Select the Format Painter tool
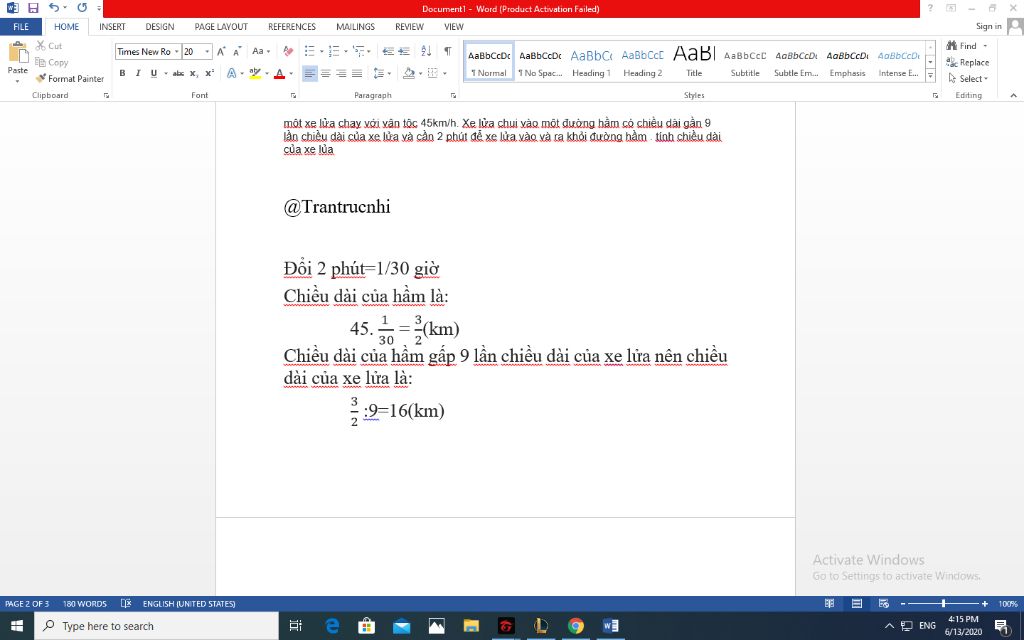1024x640 pixels. coord(70,78)
